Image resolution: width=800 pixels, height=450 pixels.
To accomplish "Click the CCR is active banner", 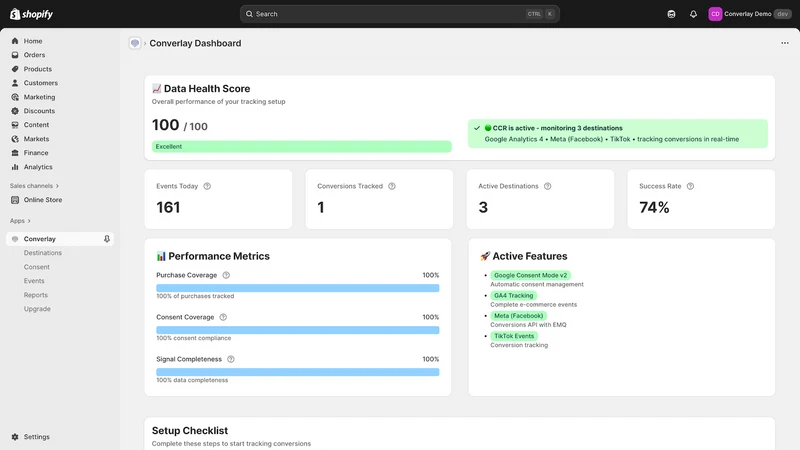I will tap(617, 134).
